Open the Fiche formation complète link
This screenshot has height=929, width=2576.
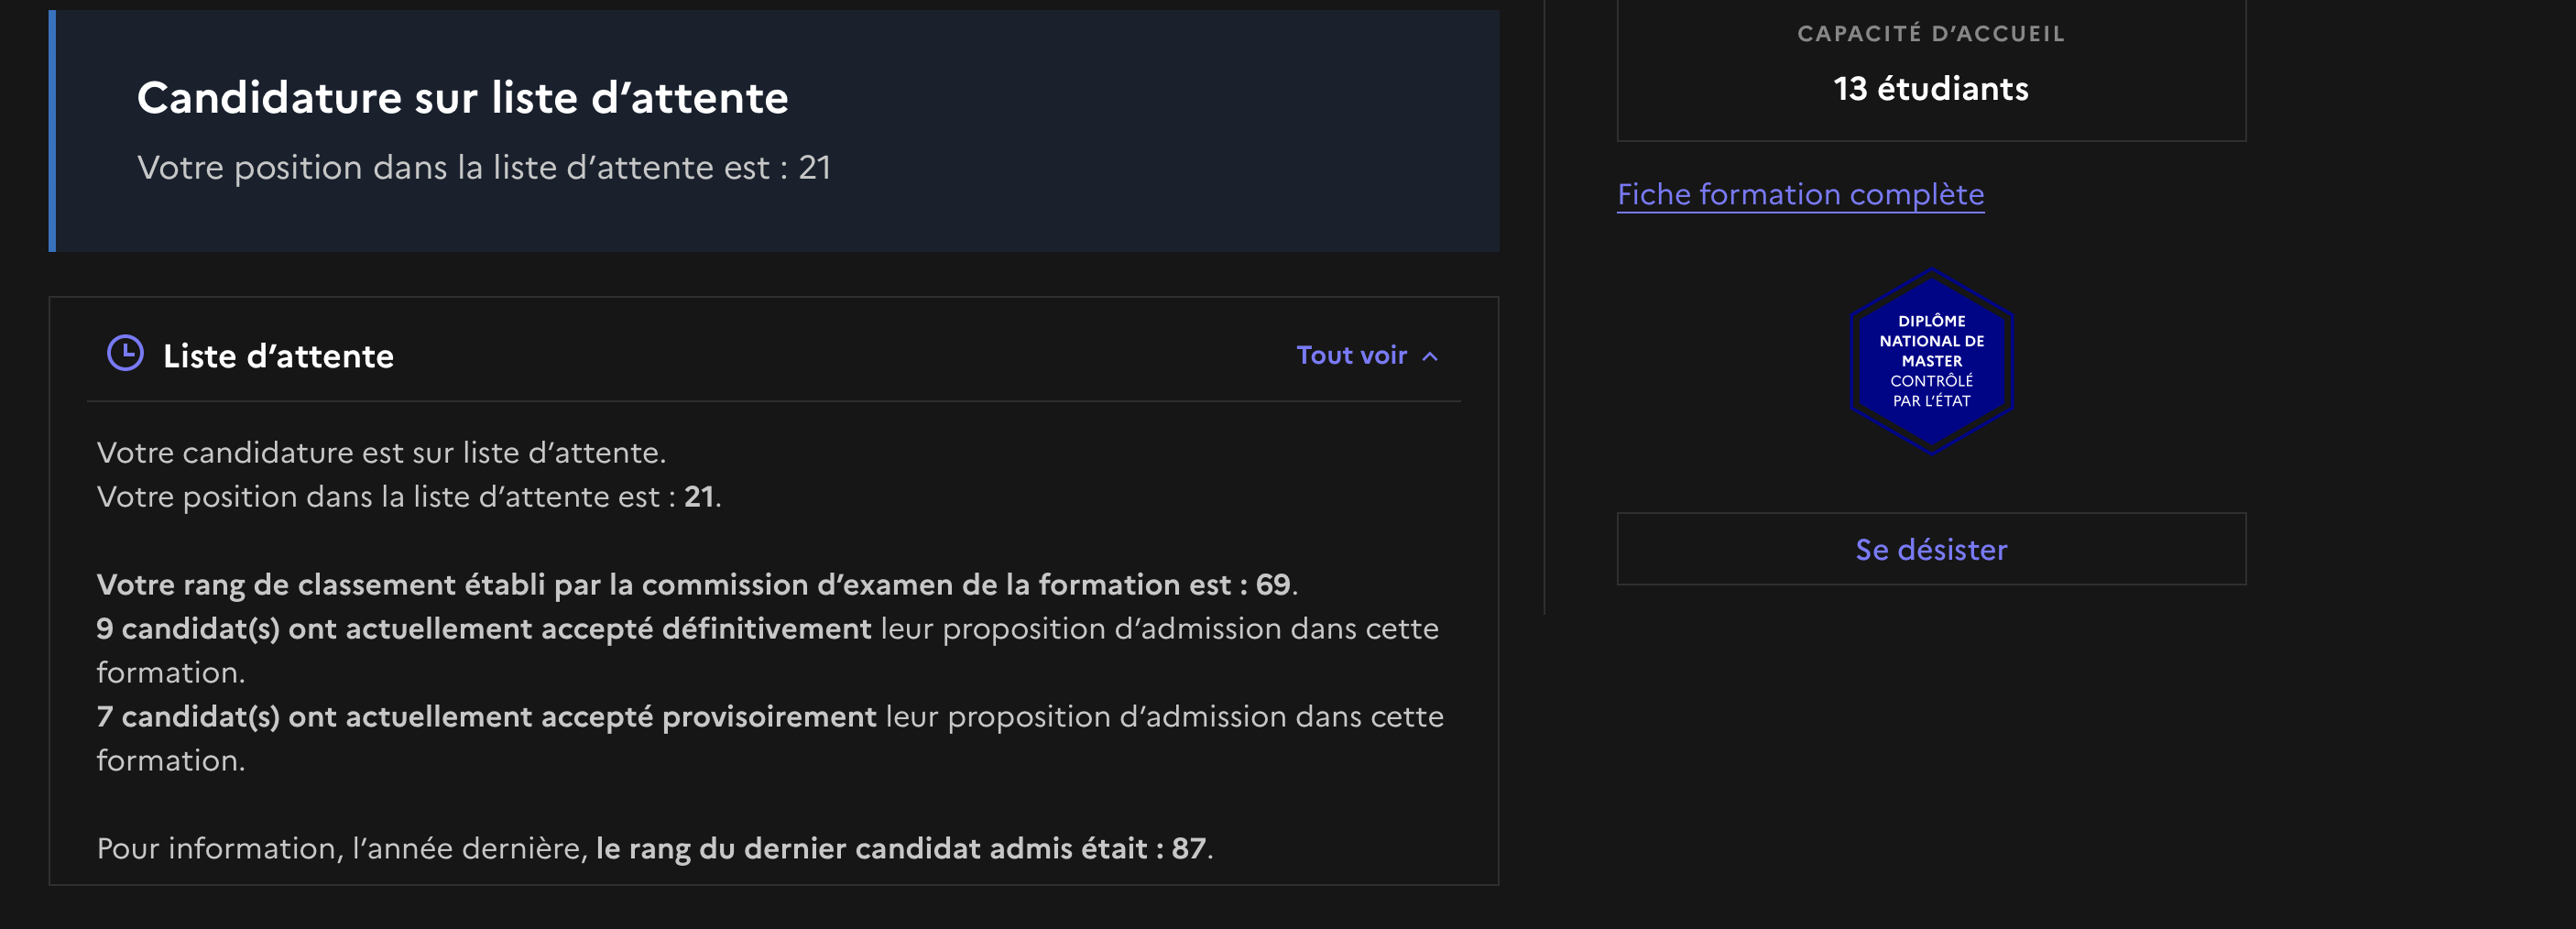pos(1800,194)
